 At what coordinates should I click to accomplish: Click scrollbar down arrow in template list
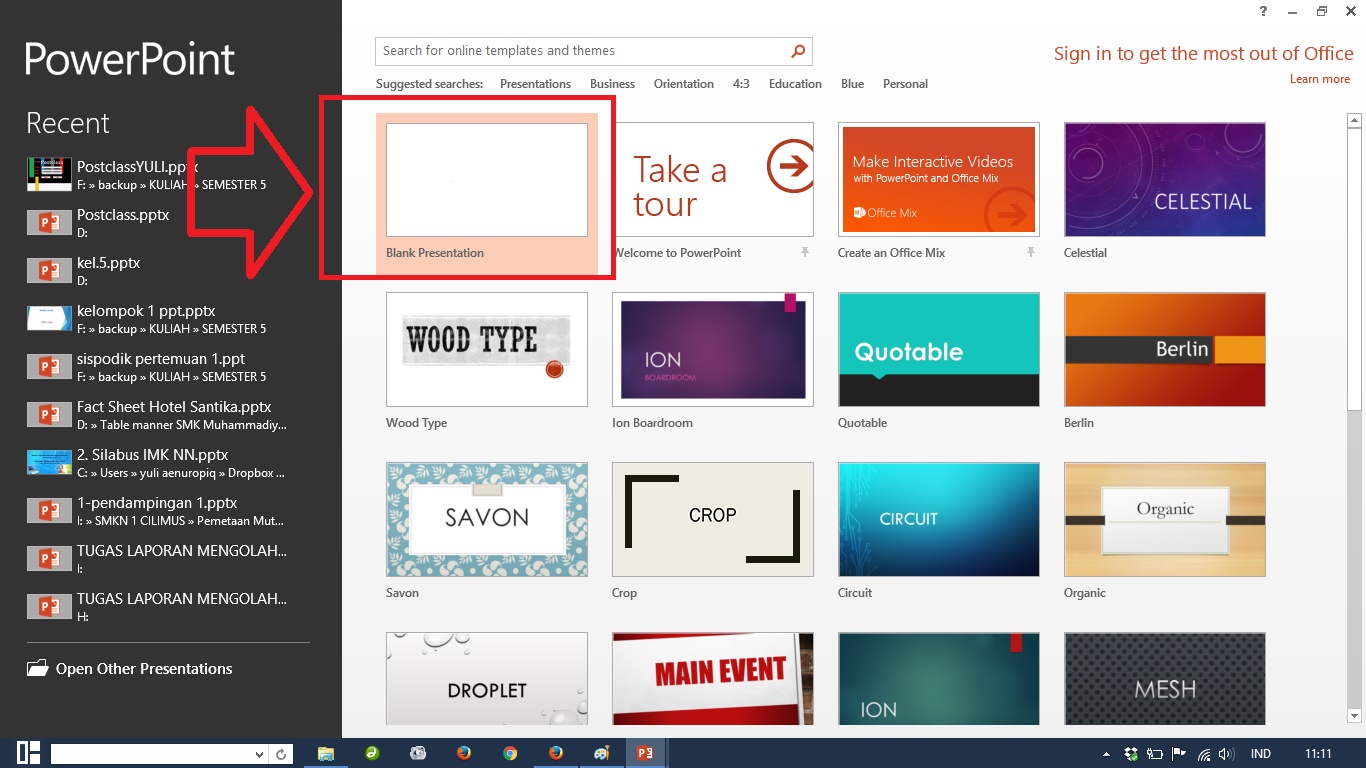[x=1355, y=716]
